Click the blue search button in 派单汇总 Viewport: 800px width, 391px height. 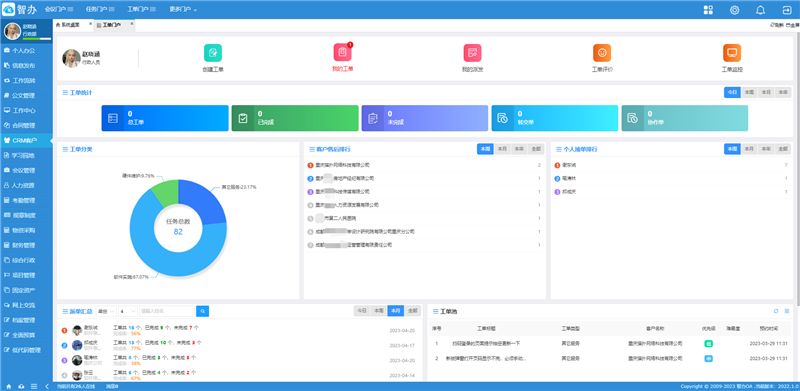[203, 311]
